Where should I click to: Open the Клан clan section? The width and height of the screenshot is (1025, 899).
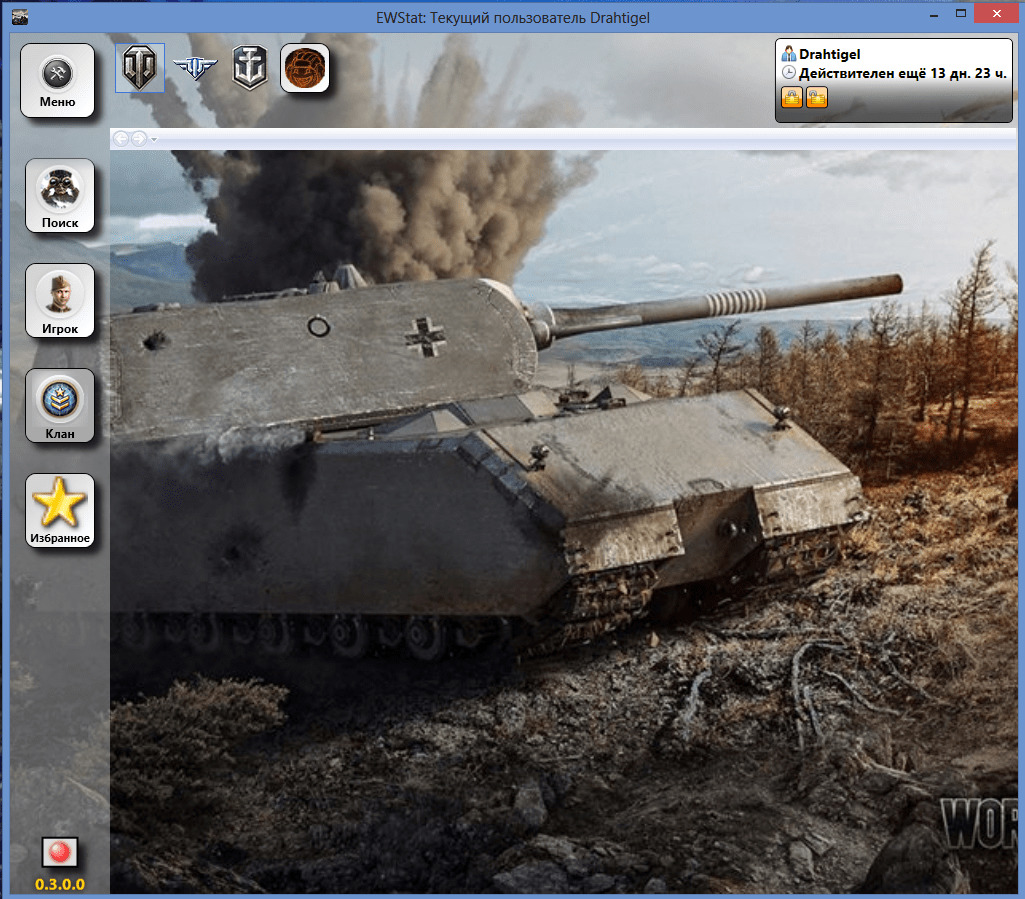point(59,405)
